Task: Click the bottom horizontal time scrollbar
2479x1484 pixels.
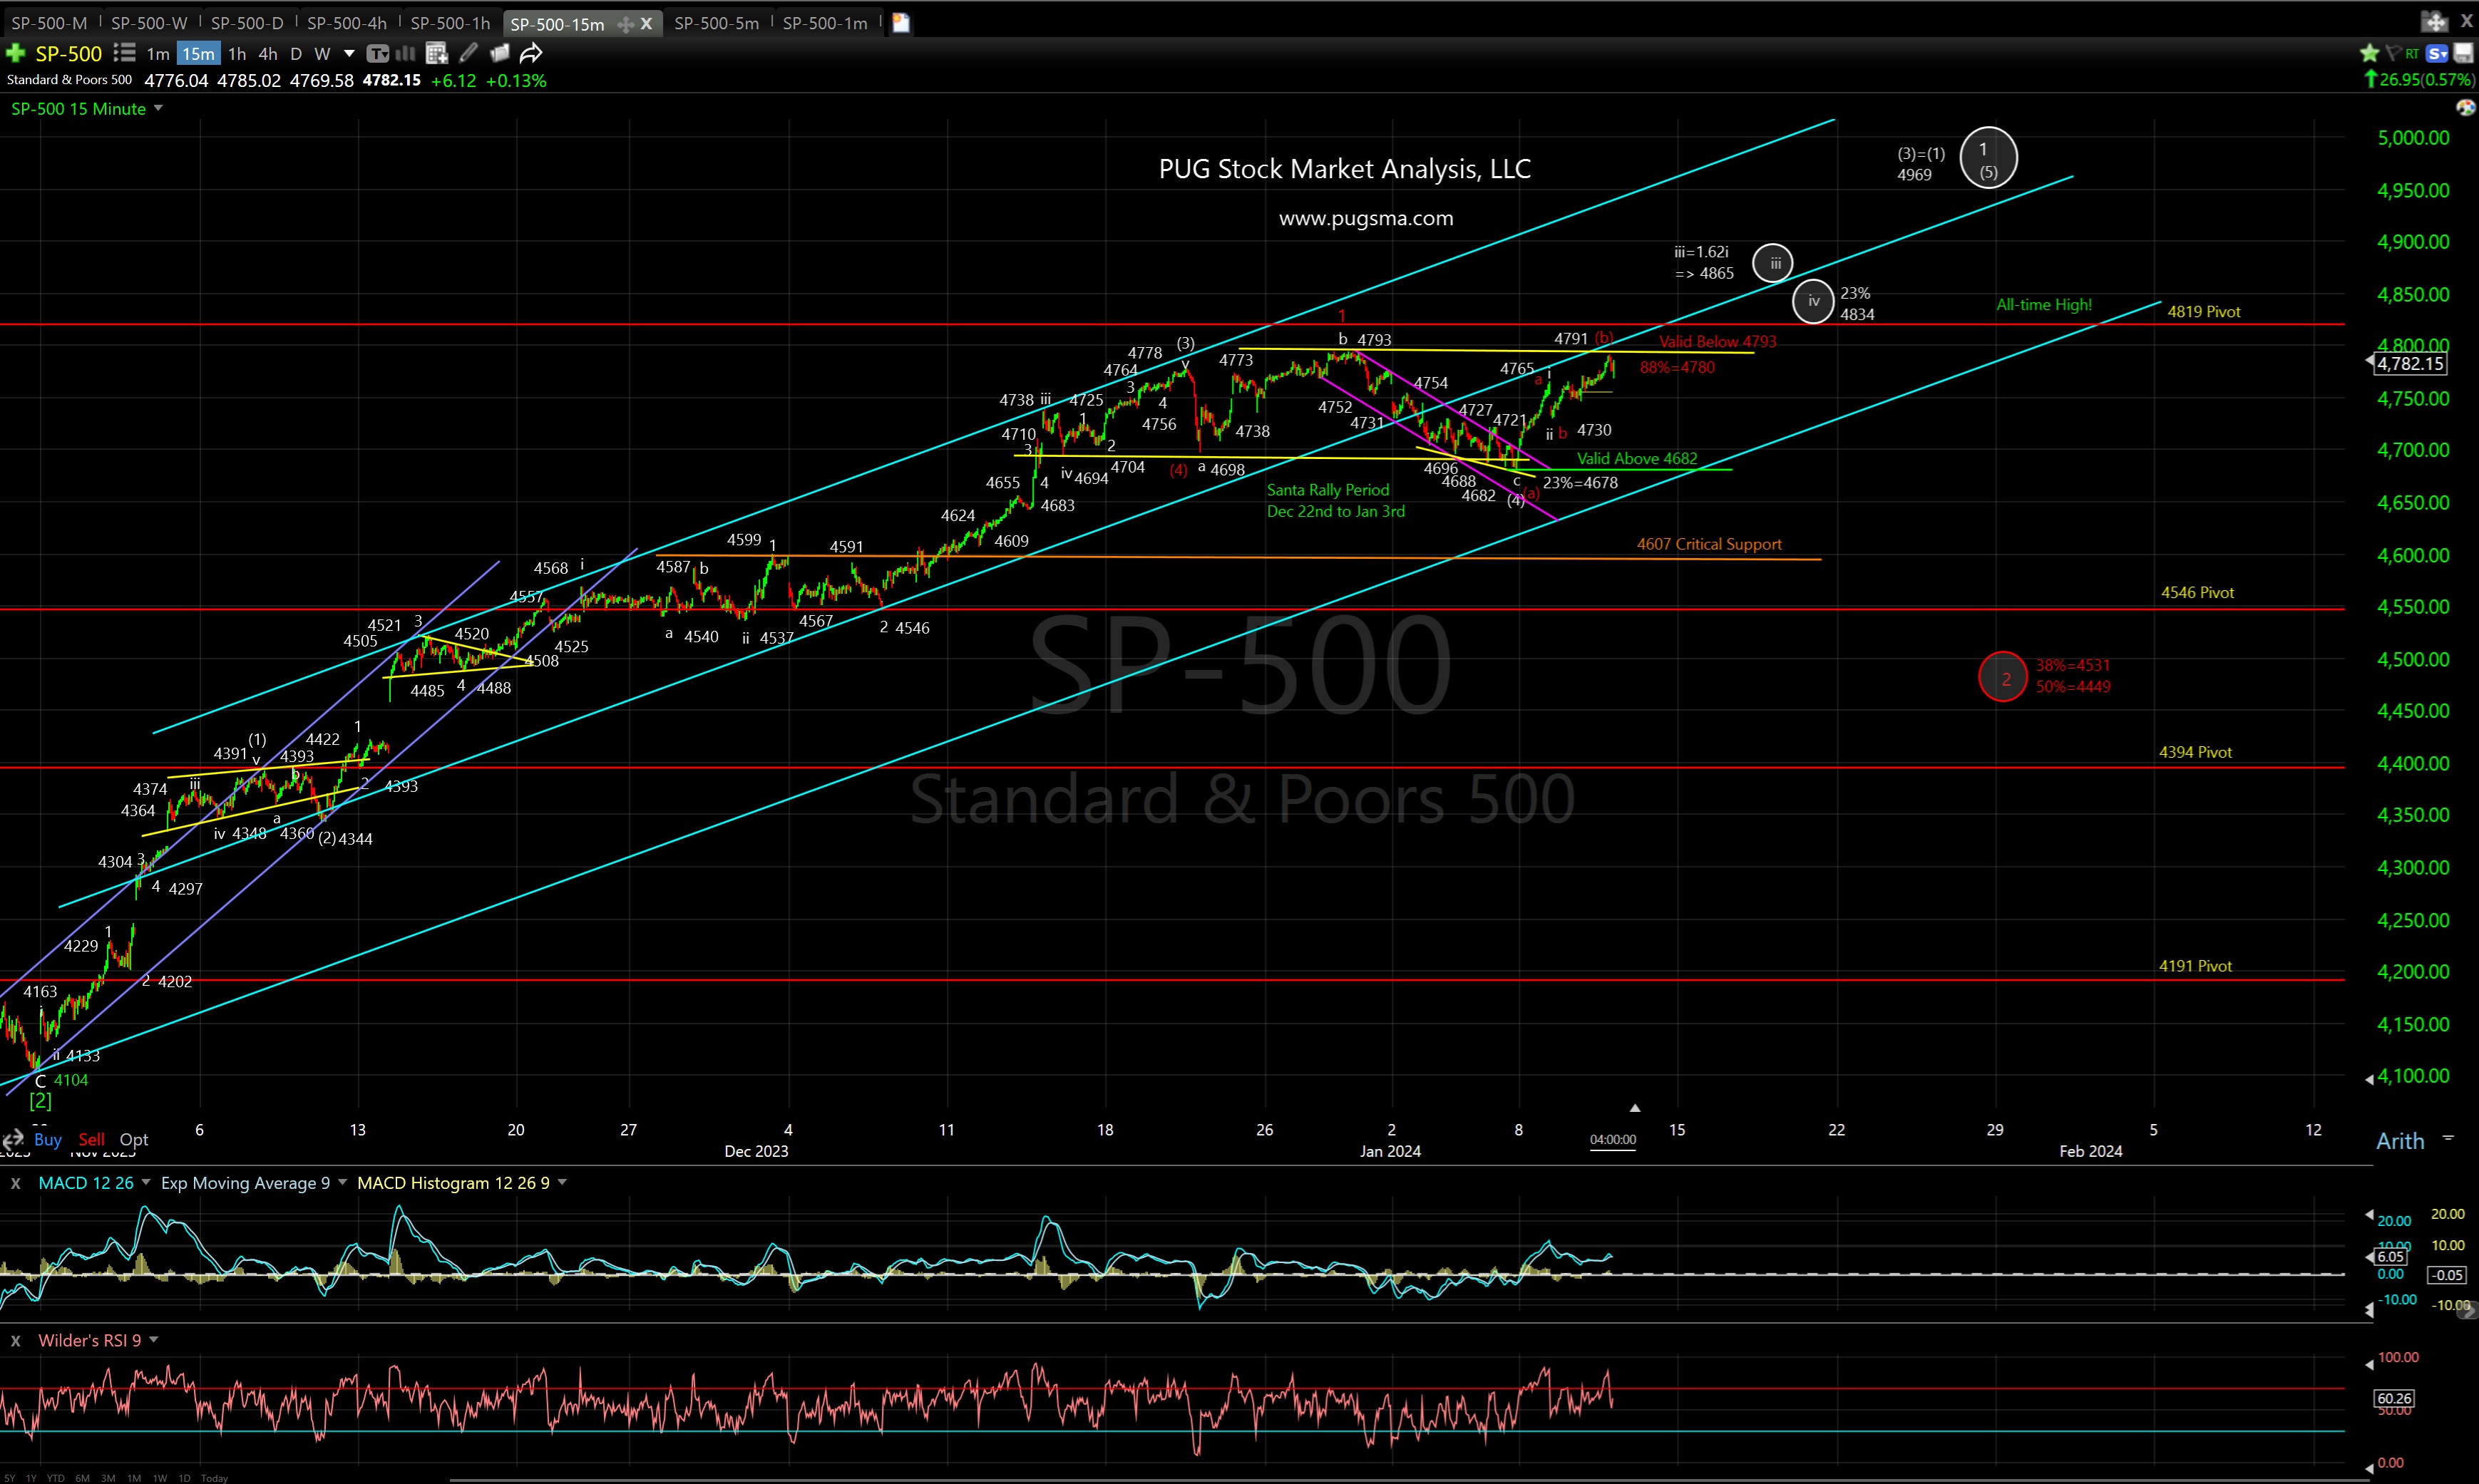Action: pos(1200,1478)
